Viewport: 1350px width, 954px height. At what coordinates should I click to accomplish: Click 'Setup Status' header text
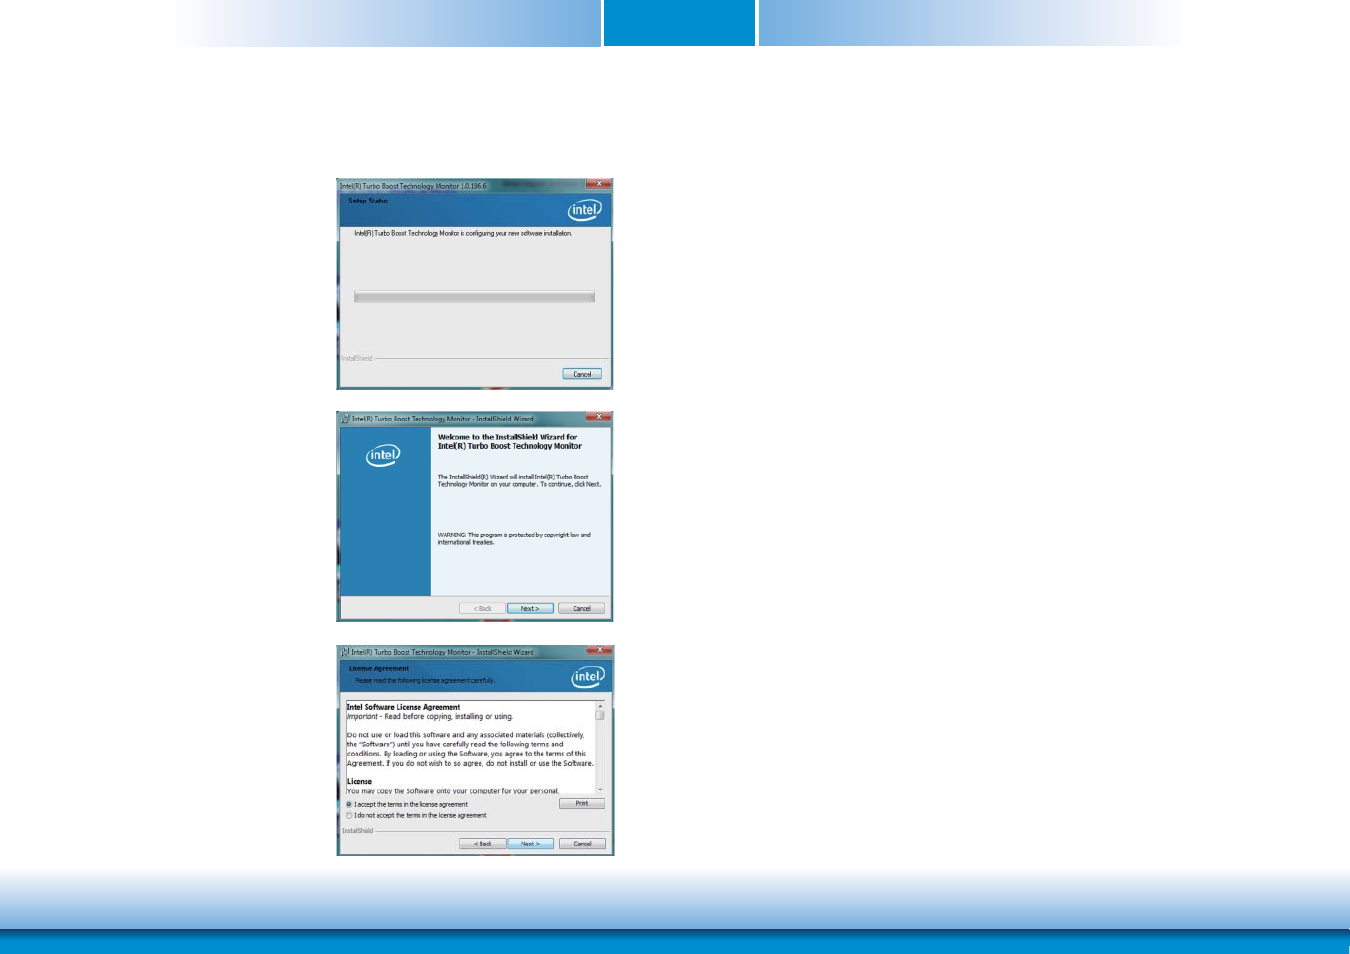(x=368, y=201)
